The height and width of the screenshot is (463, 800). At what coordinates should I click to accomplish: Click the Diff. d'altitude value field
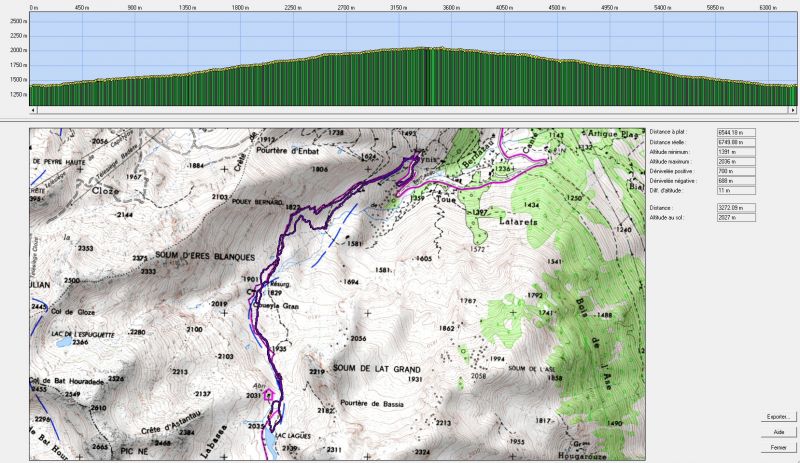pos(735,190)
